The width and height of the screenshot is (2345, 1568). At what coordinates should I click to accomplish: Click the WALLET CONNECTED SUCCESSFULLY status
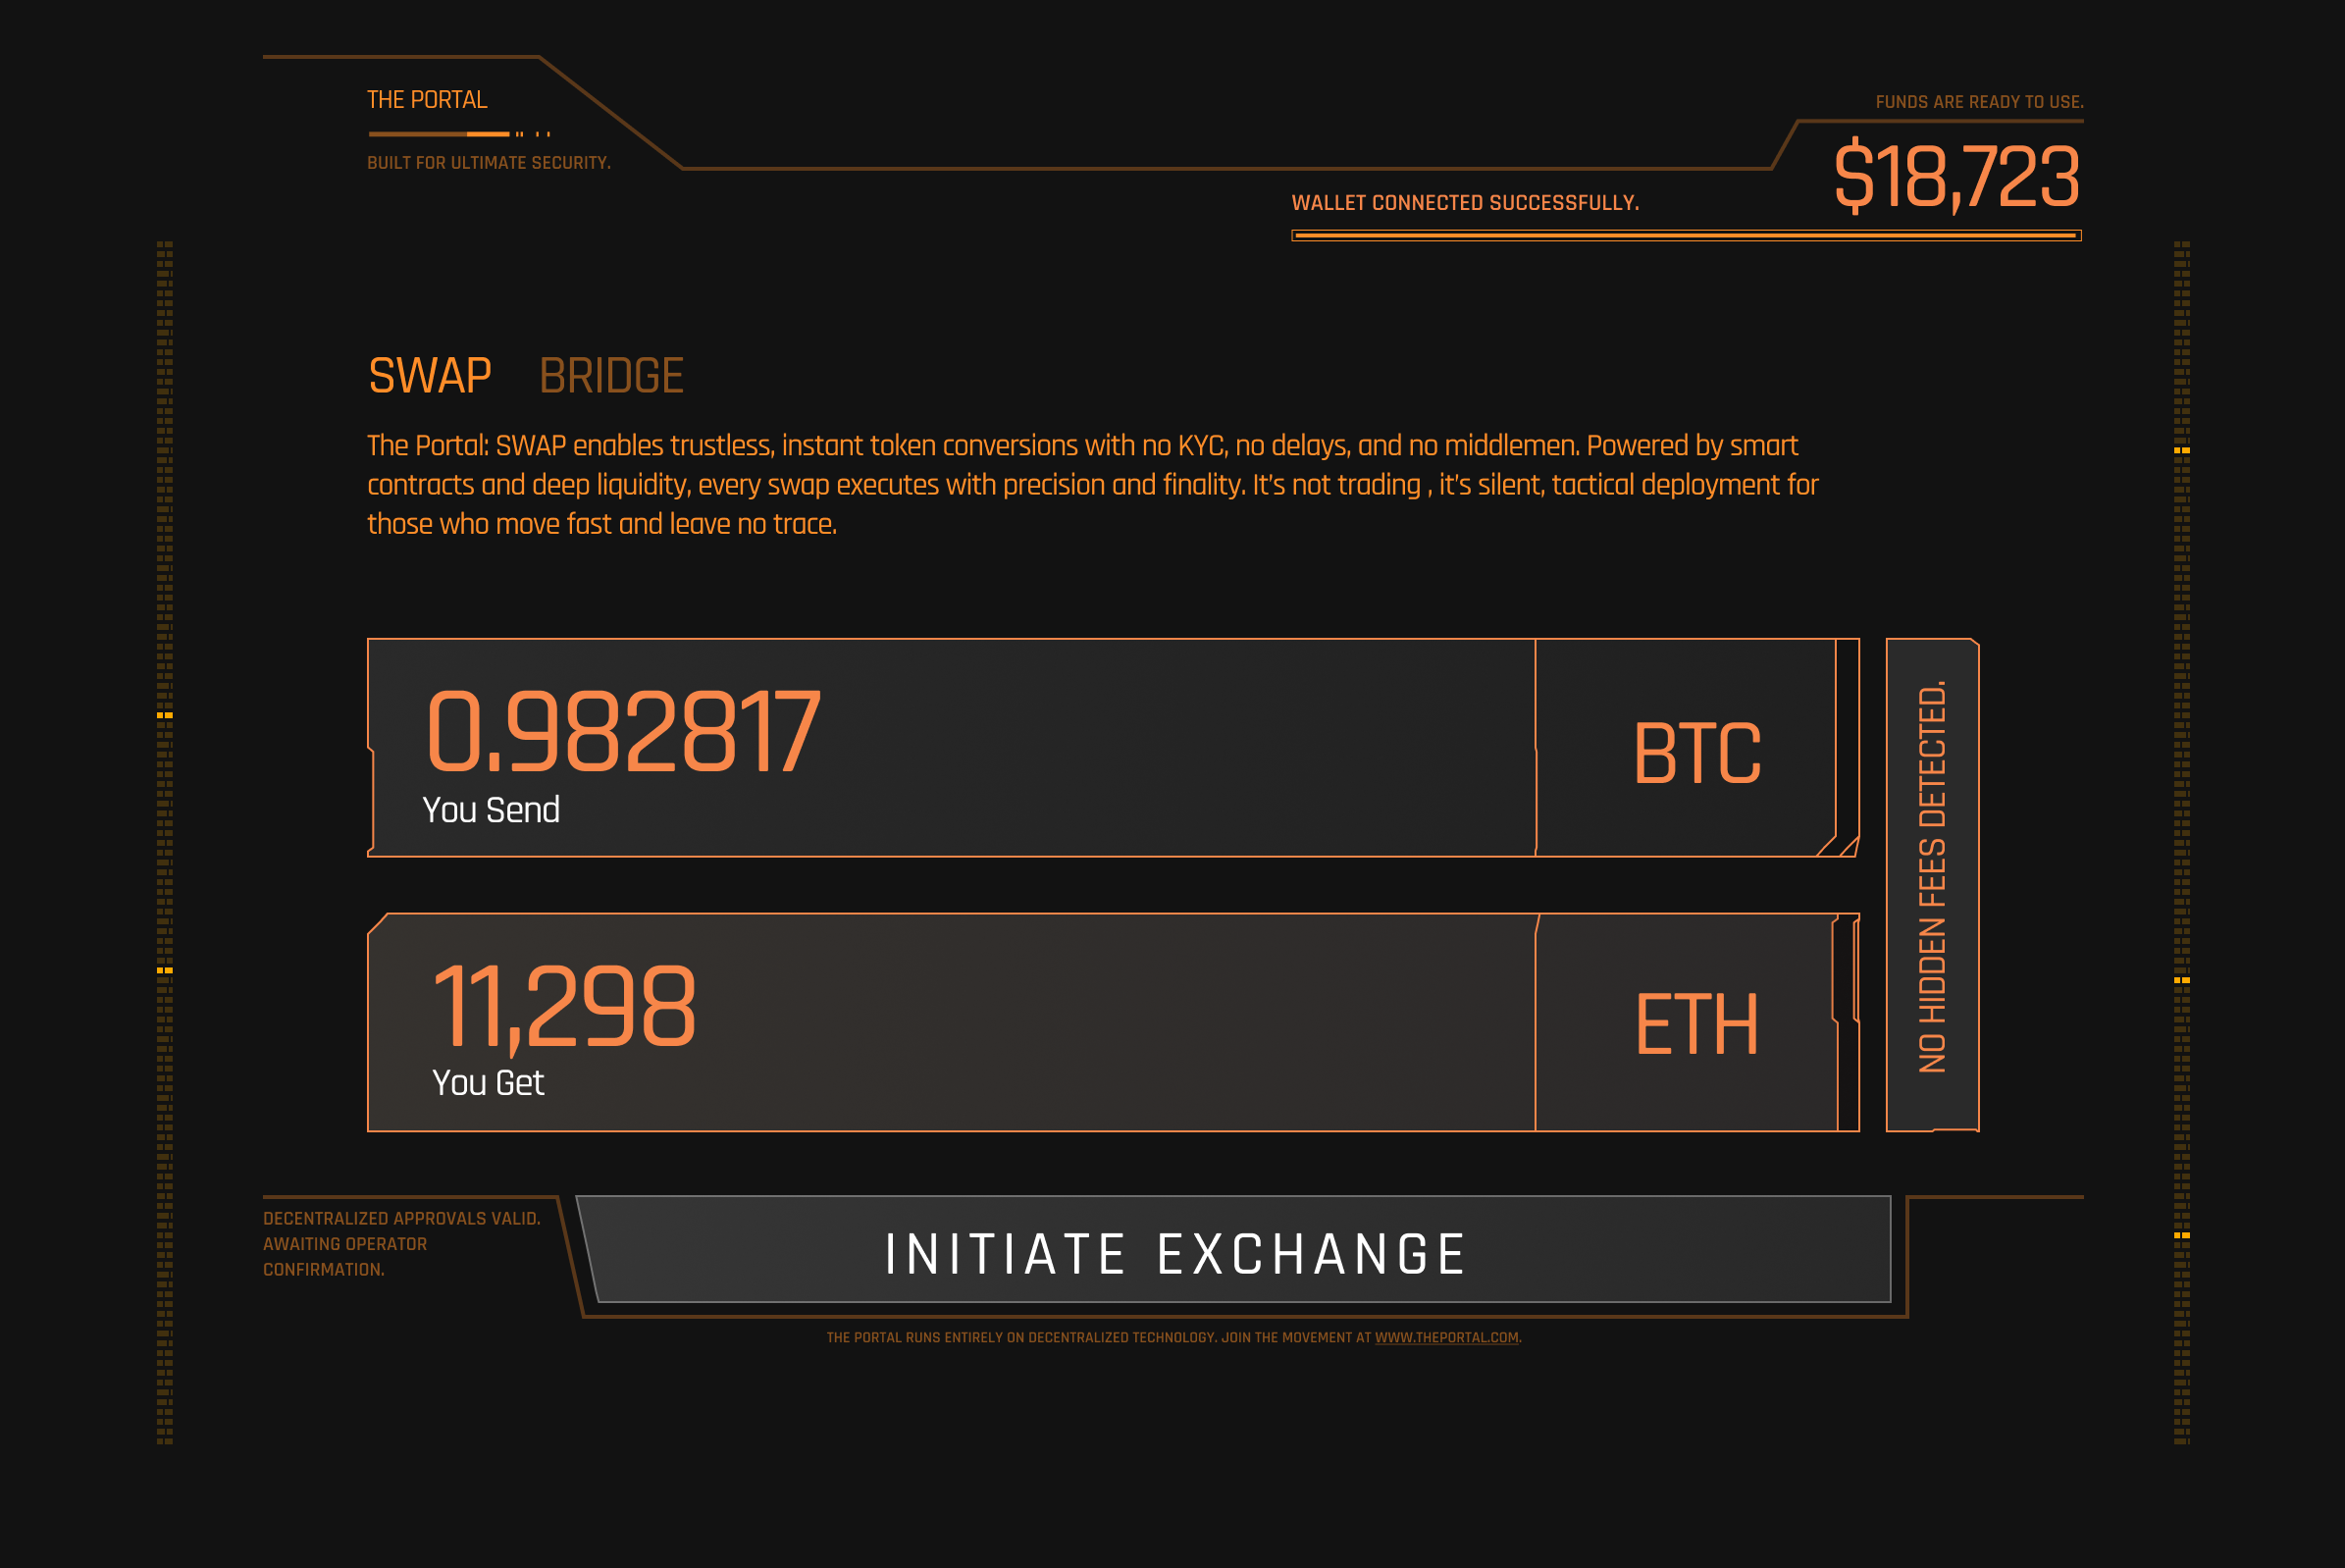click(1466, 203)
